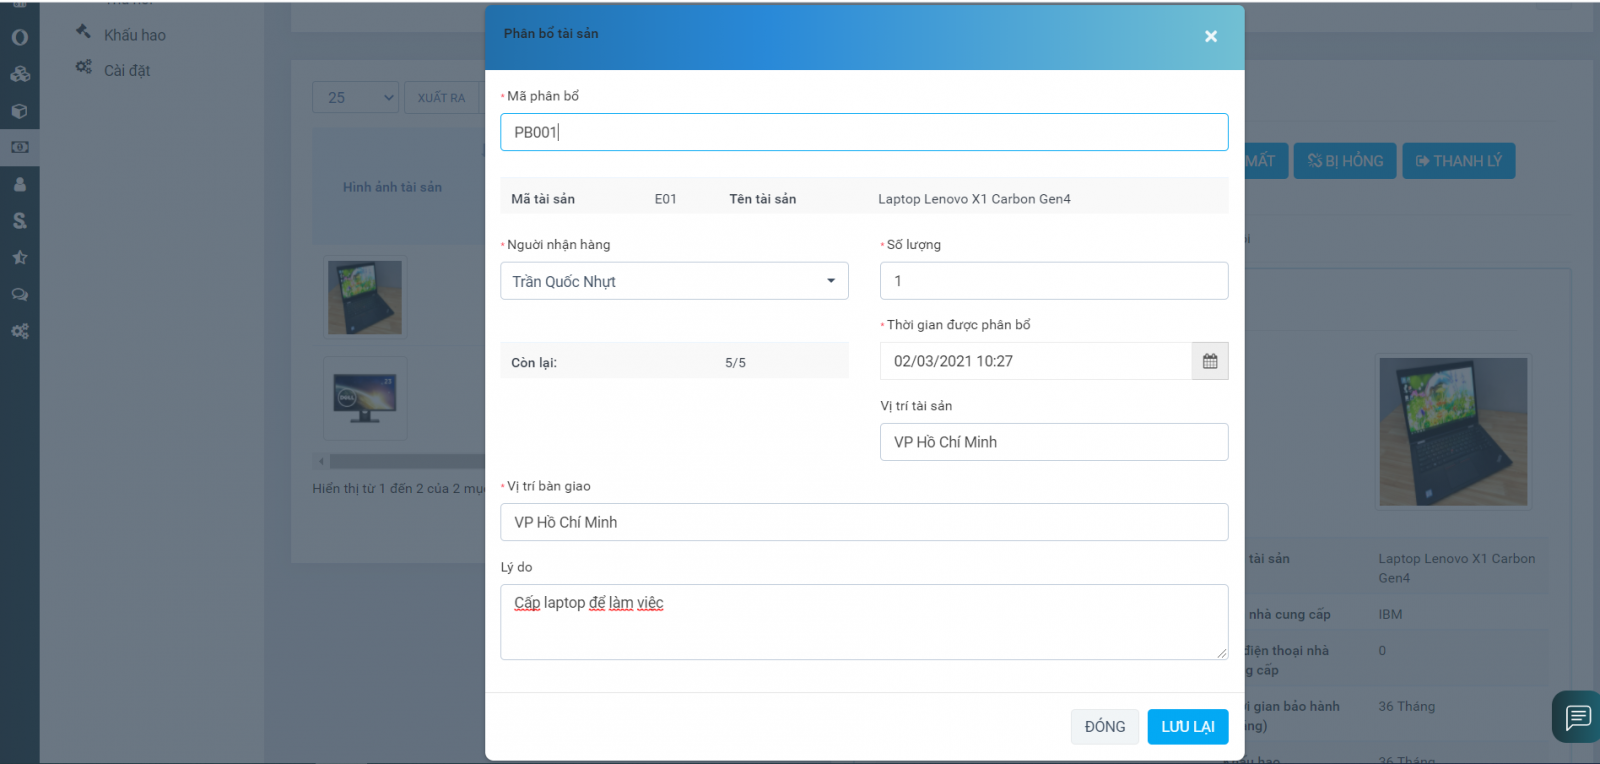Select the monitor thumbnail image
1600x764 pixels.
pyautogui.click(x=365, y=398)
